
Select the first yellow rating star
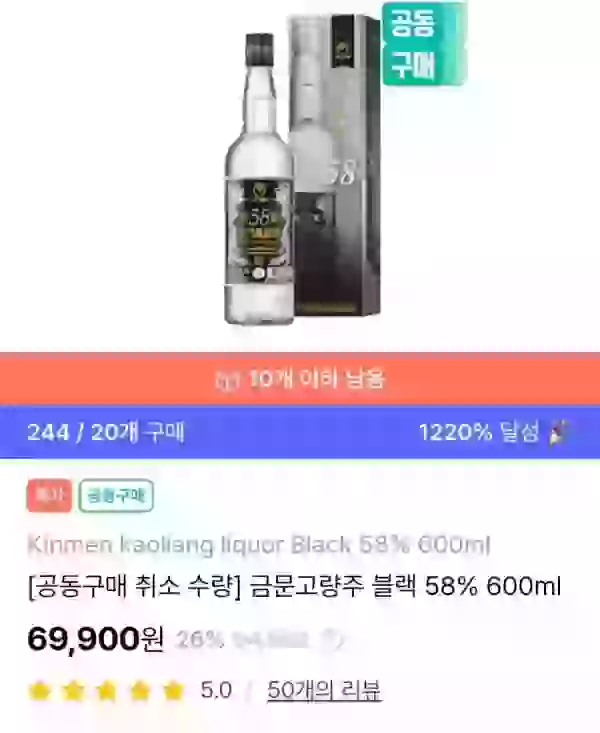click(x=40, y=690)
